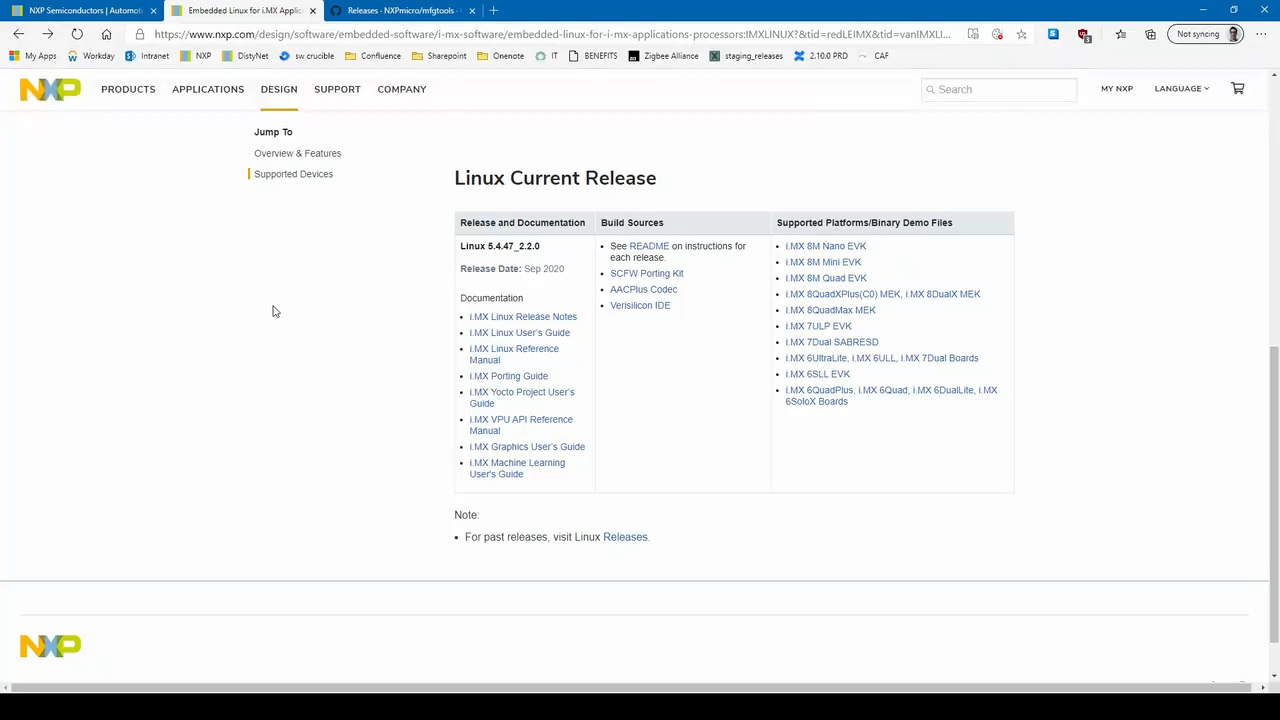Open the DESIGN menu
Image resolution: width=1280 pixels, height=720 pixels.
(x=279, y=89)
